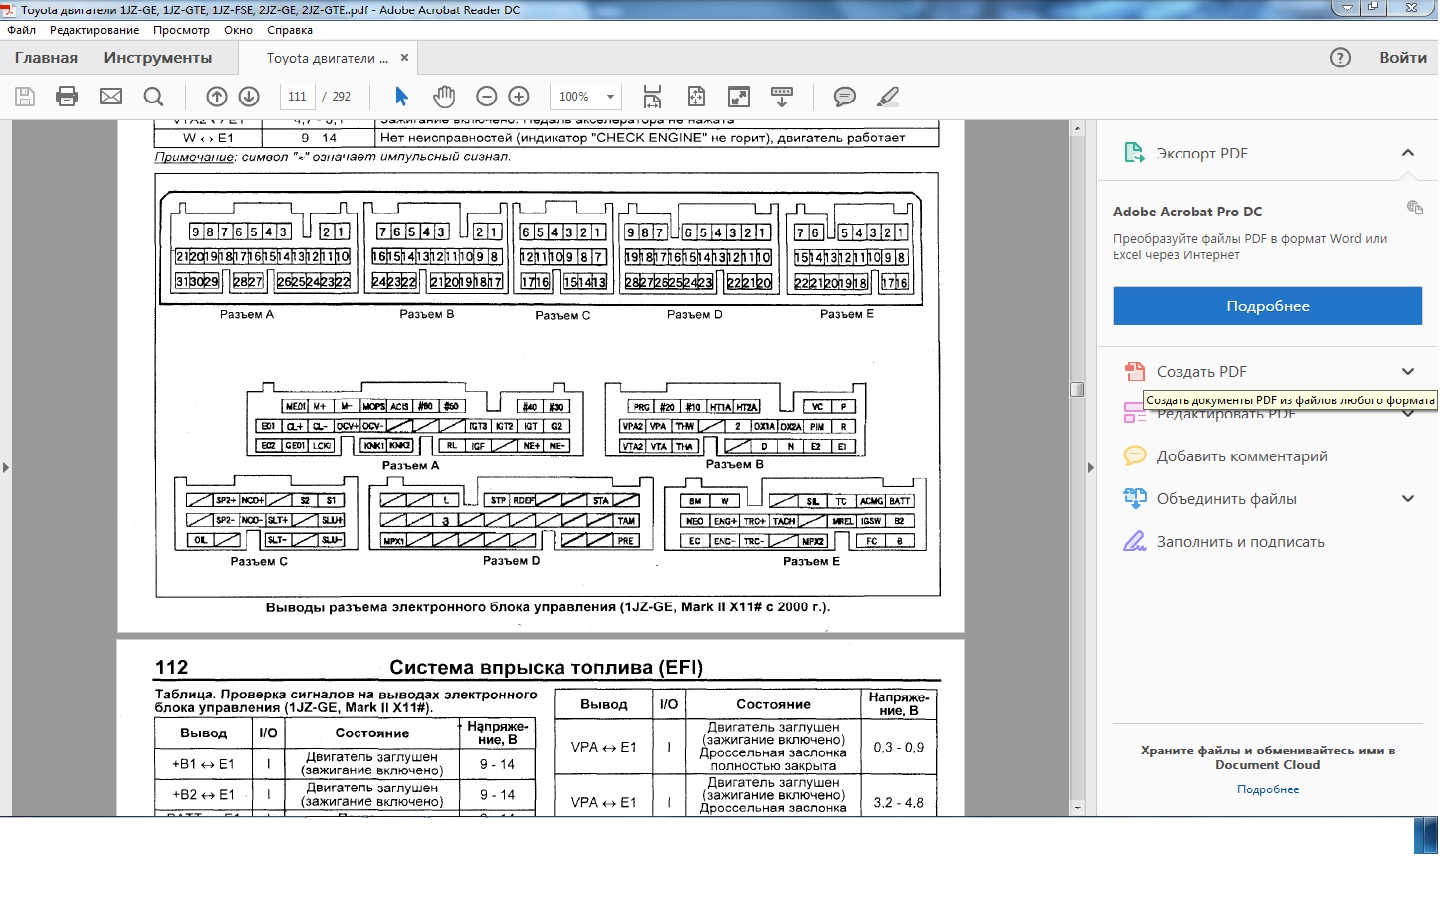Screen dimensions: 1440x900
Task: Click the Fill and Sign pen icon
Action: tap(1134, 541)
